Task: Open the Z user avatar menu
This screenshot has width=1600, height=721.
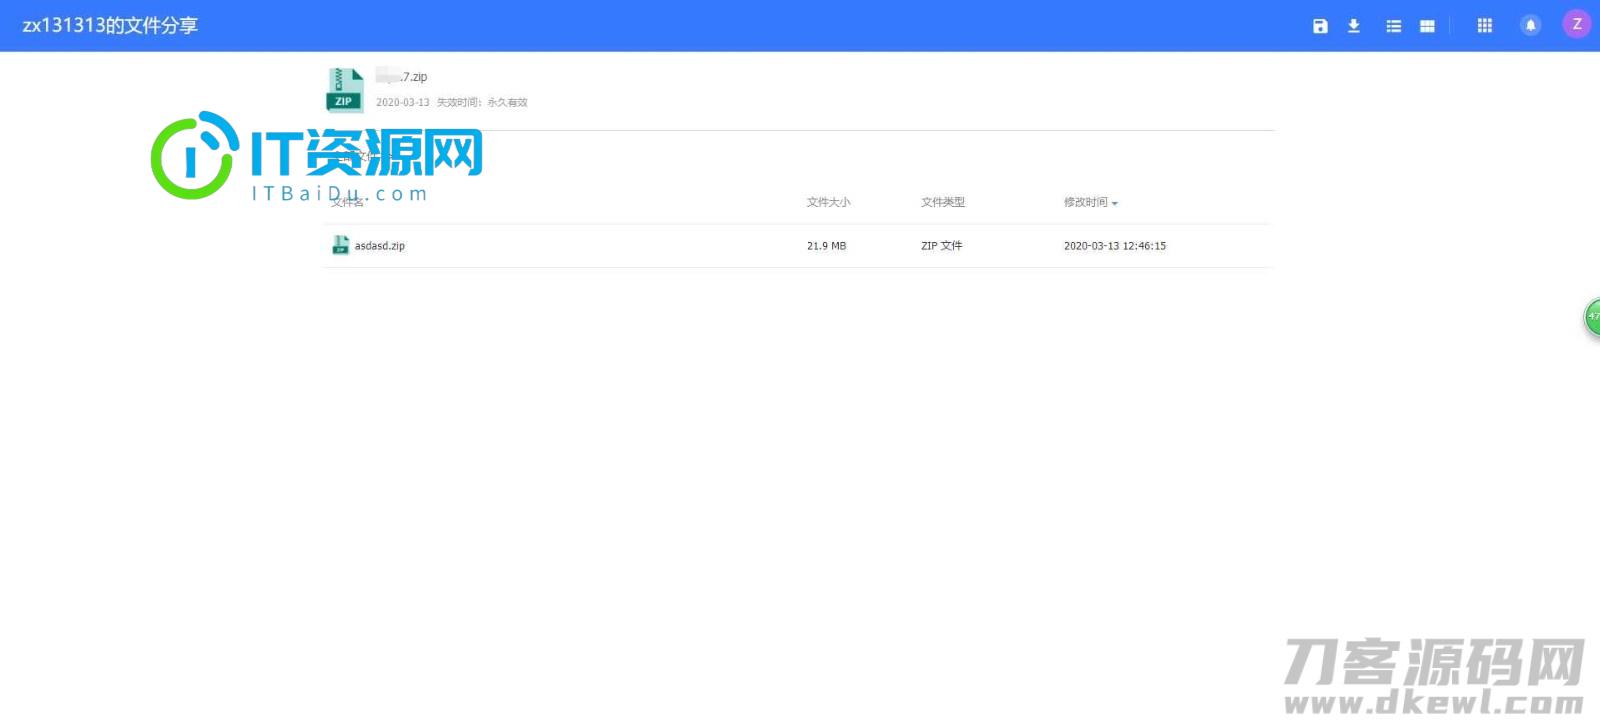Action: pyautogui.click(x=1577, y=25)
